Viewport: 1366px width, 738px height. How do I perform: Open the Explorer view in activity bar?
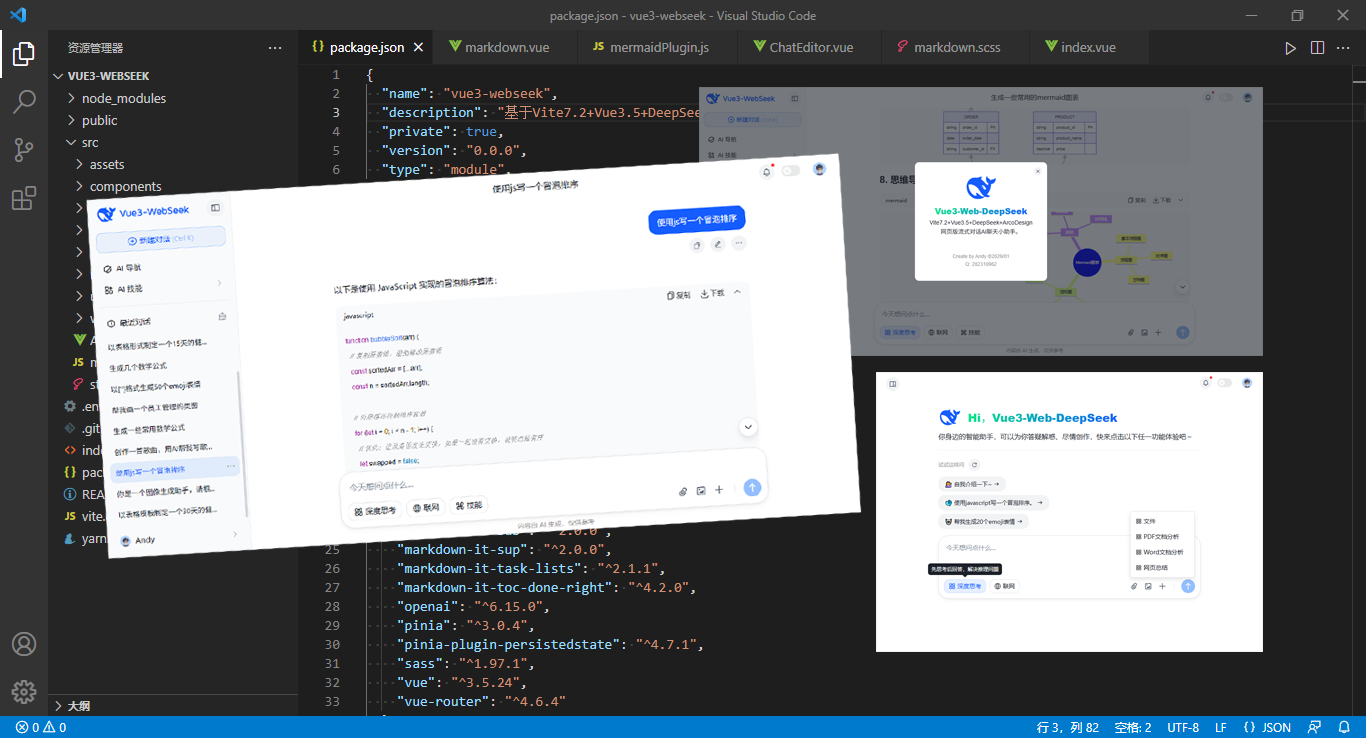[24, 53]
